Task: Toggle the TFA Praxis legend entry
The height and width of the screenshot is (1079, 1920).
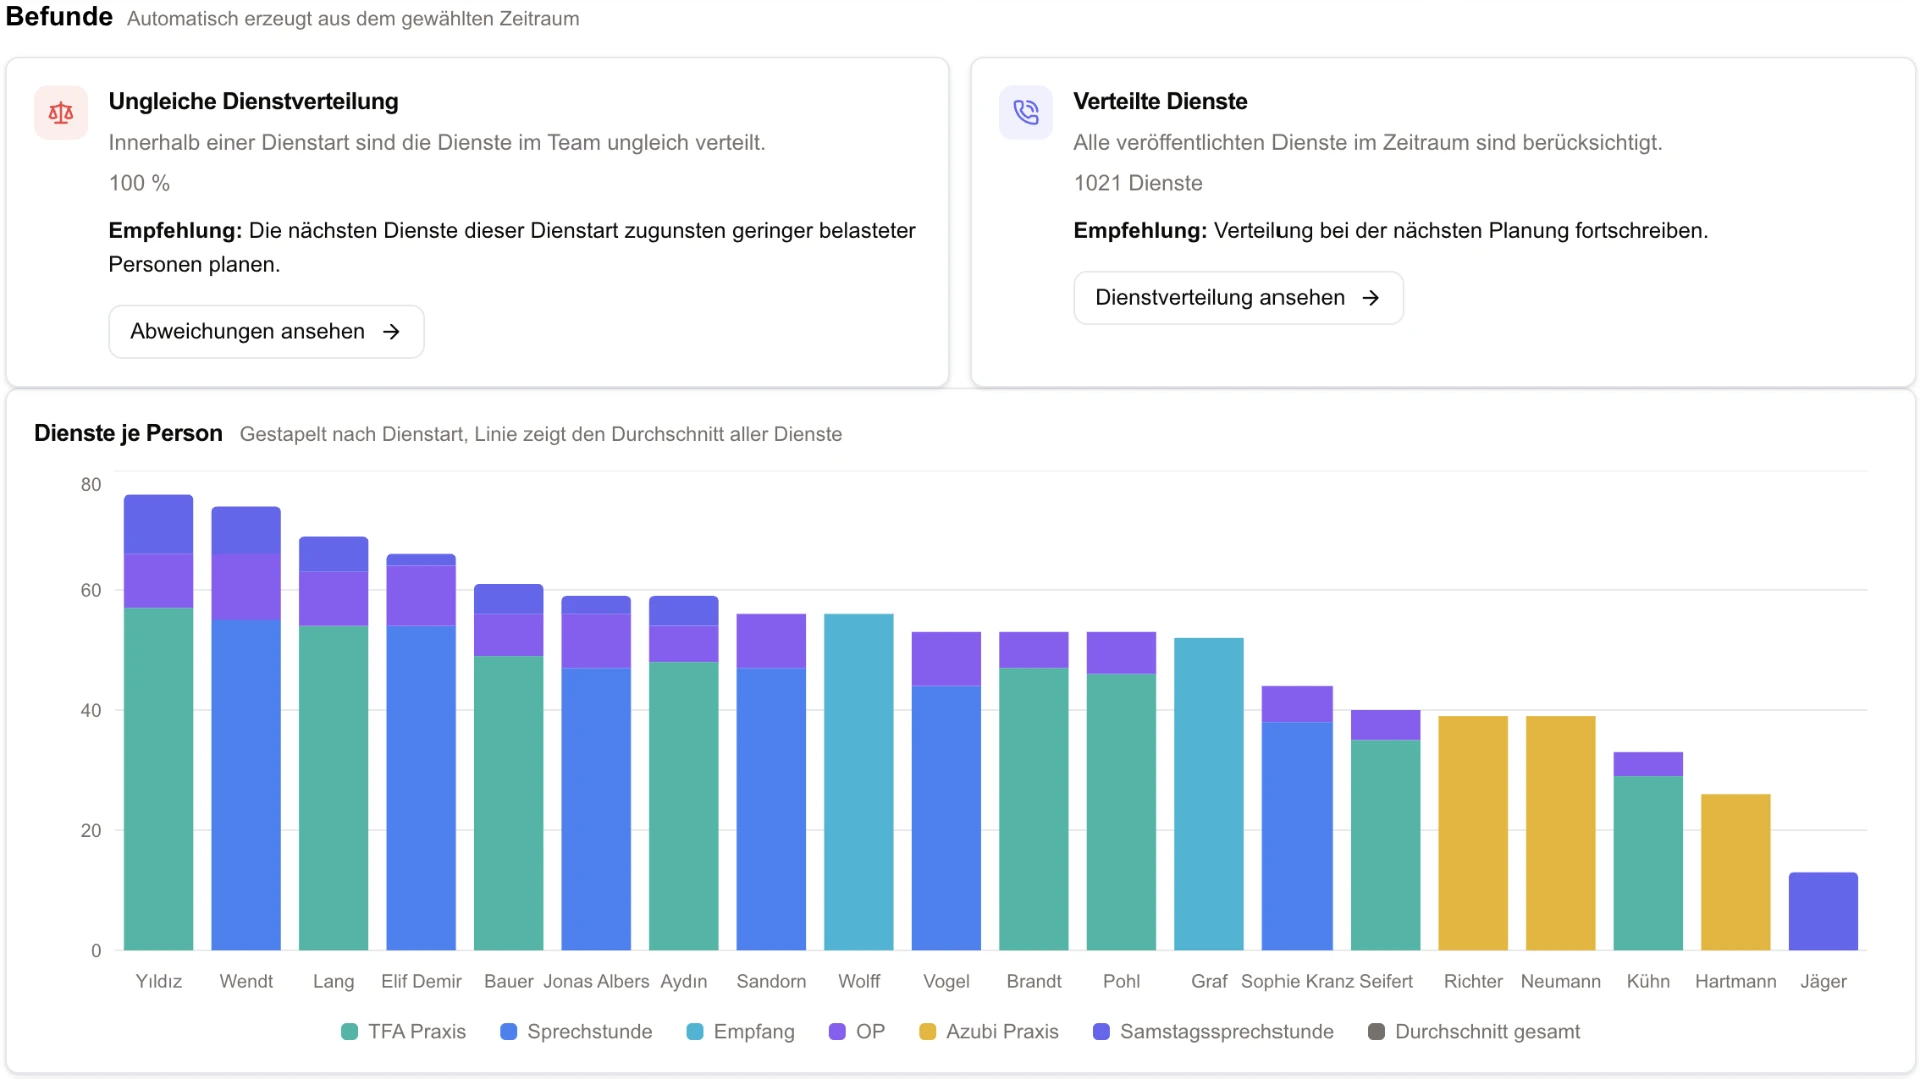Action: click(404, 1032)
